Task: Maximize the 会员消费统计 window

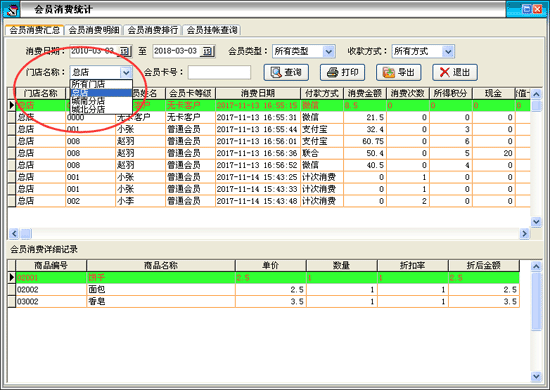Action: [527, 9]
